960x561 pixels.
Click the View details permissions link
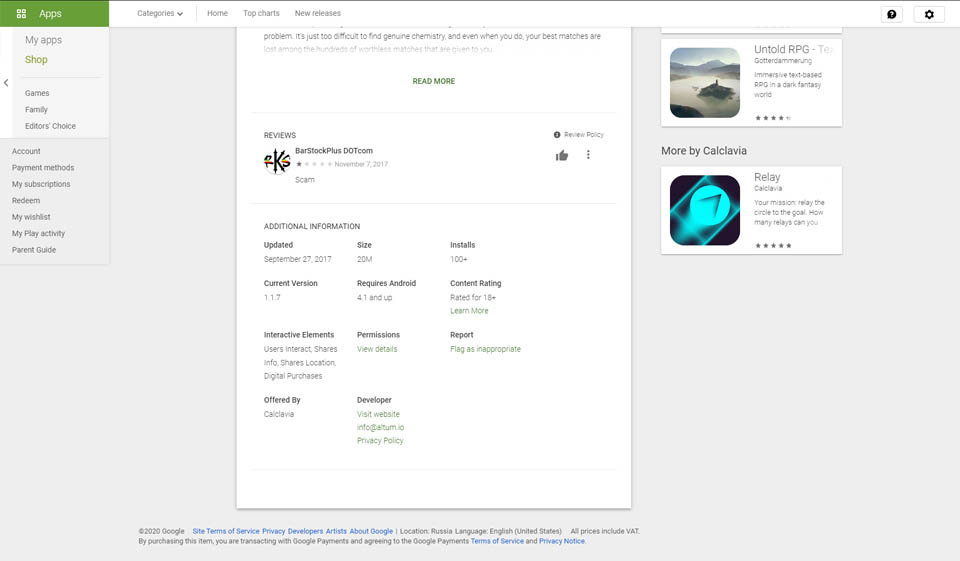point(377,349)
